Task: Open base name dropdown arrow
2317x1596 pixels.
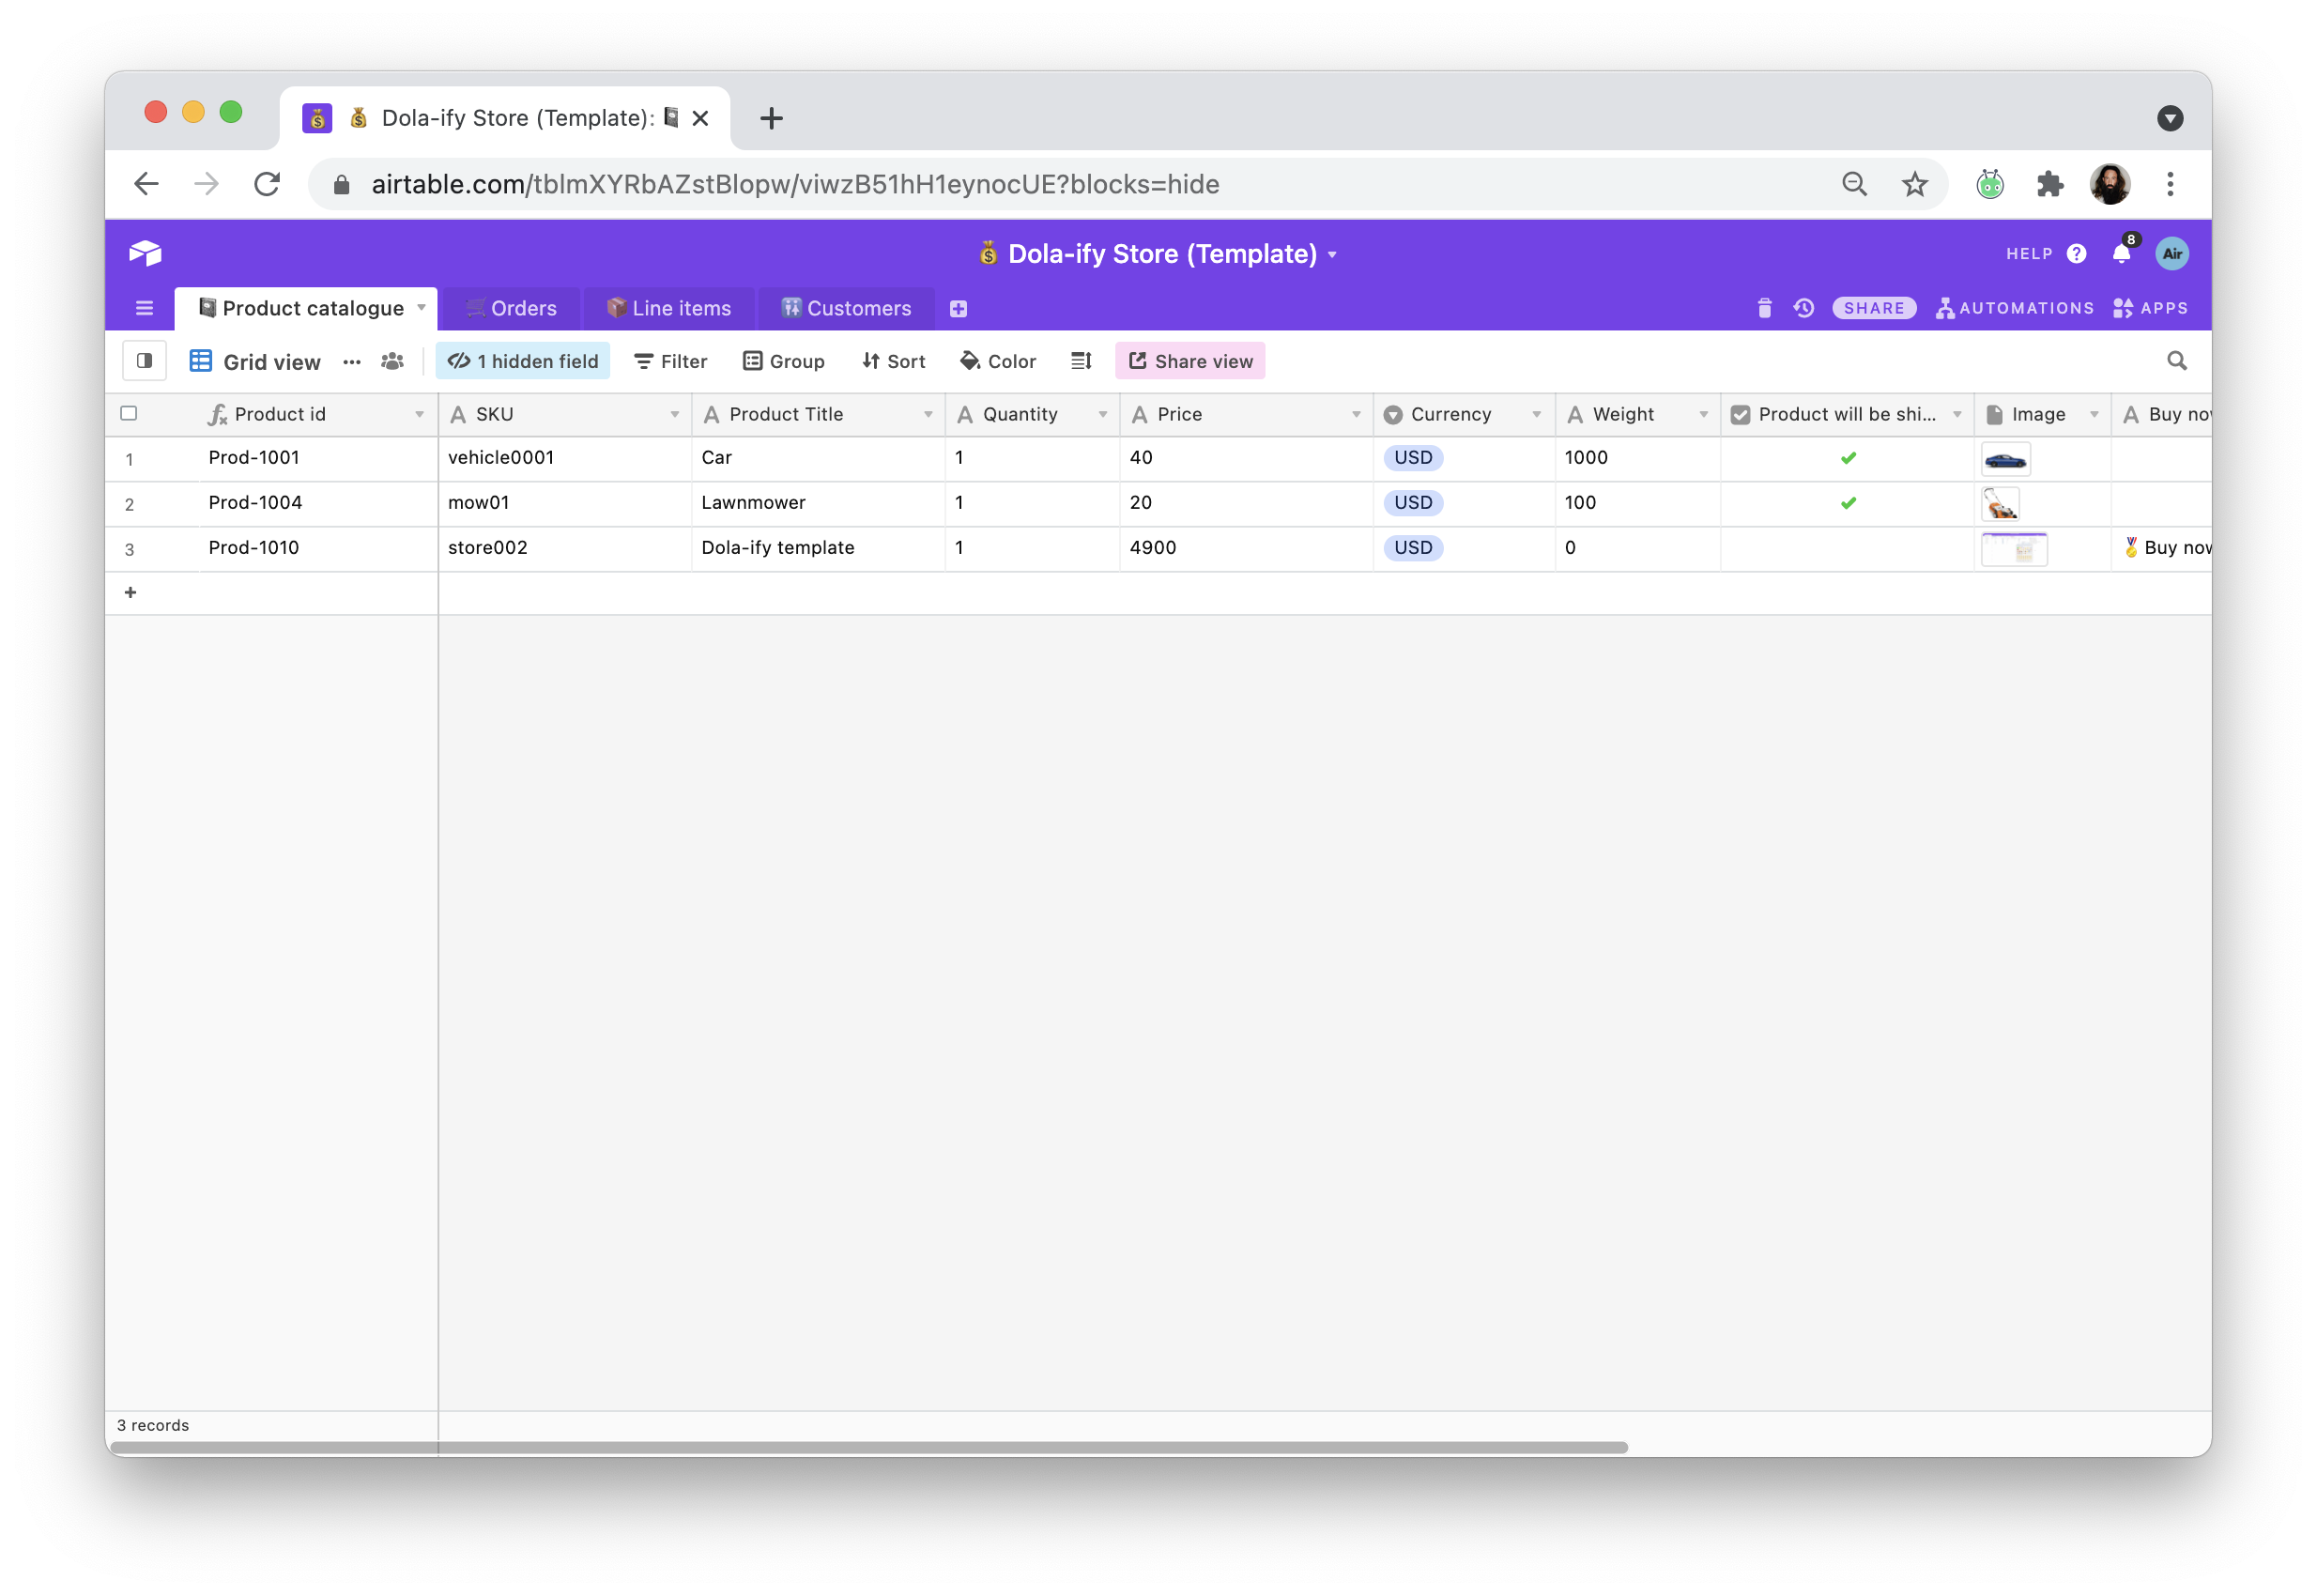Action: [x=1332, y=255]
